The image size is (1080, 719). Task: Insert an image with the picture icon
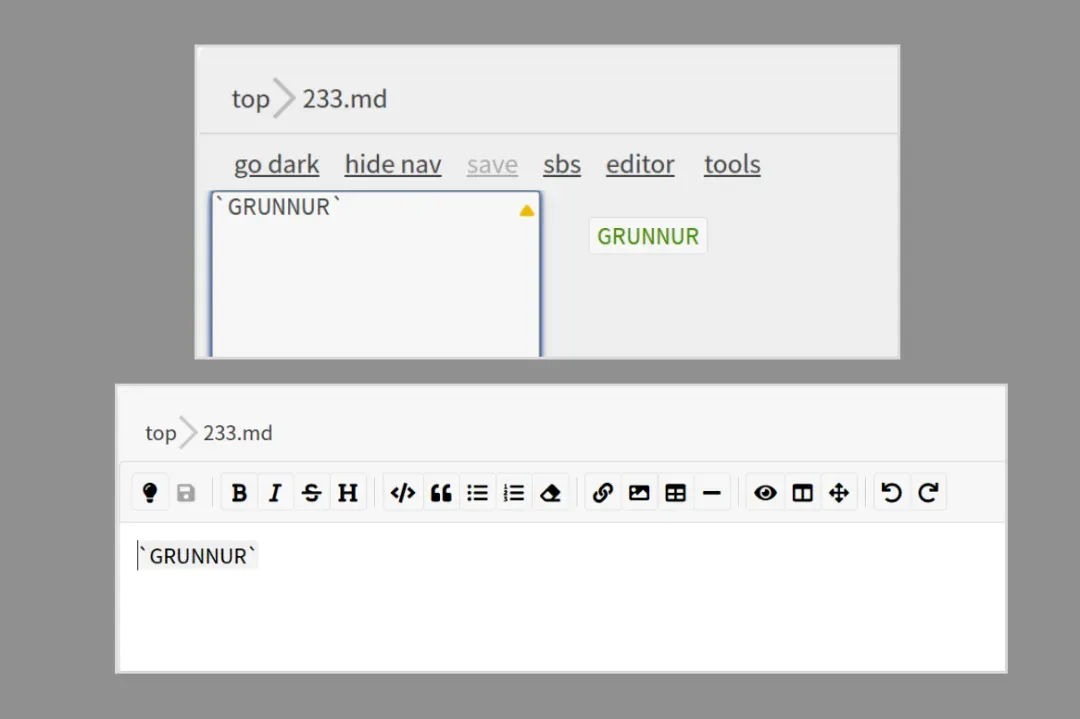tap(639, 492)
